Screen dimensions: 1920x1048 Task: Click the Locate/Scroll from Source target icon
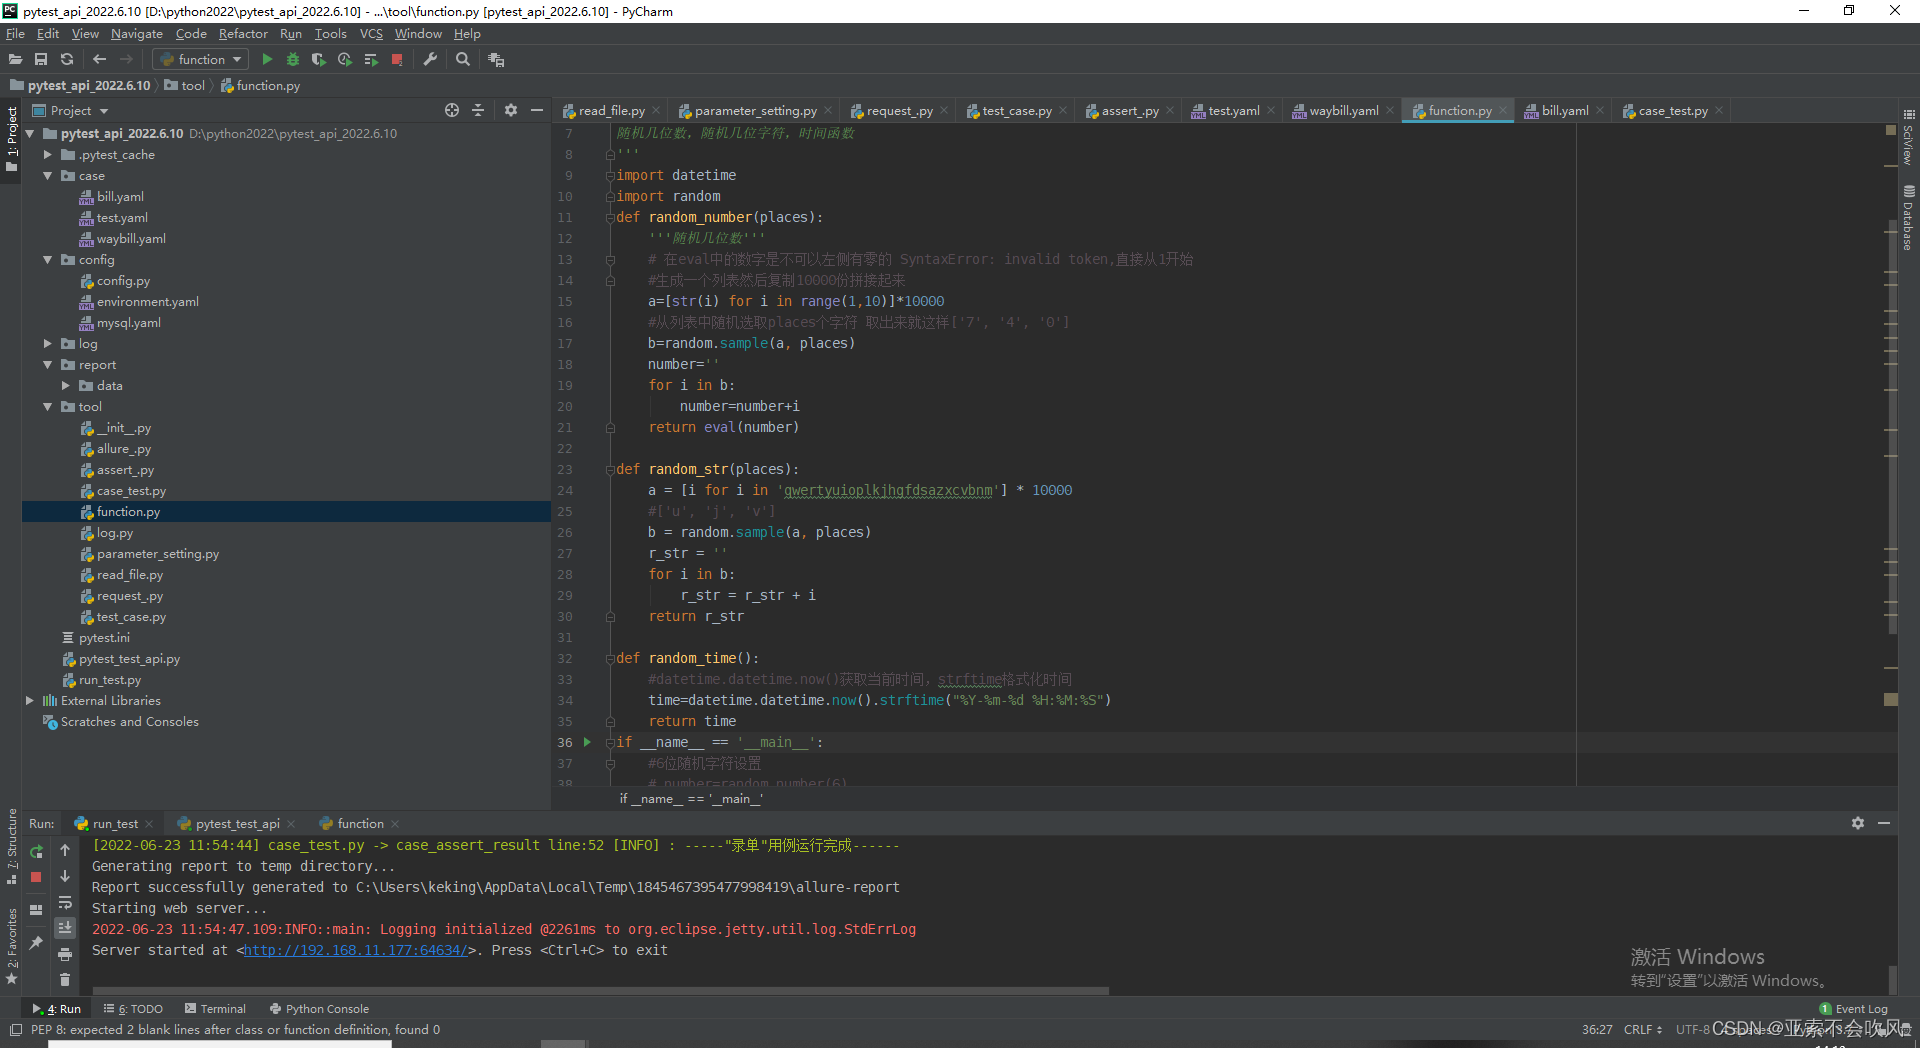point(452,110)
